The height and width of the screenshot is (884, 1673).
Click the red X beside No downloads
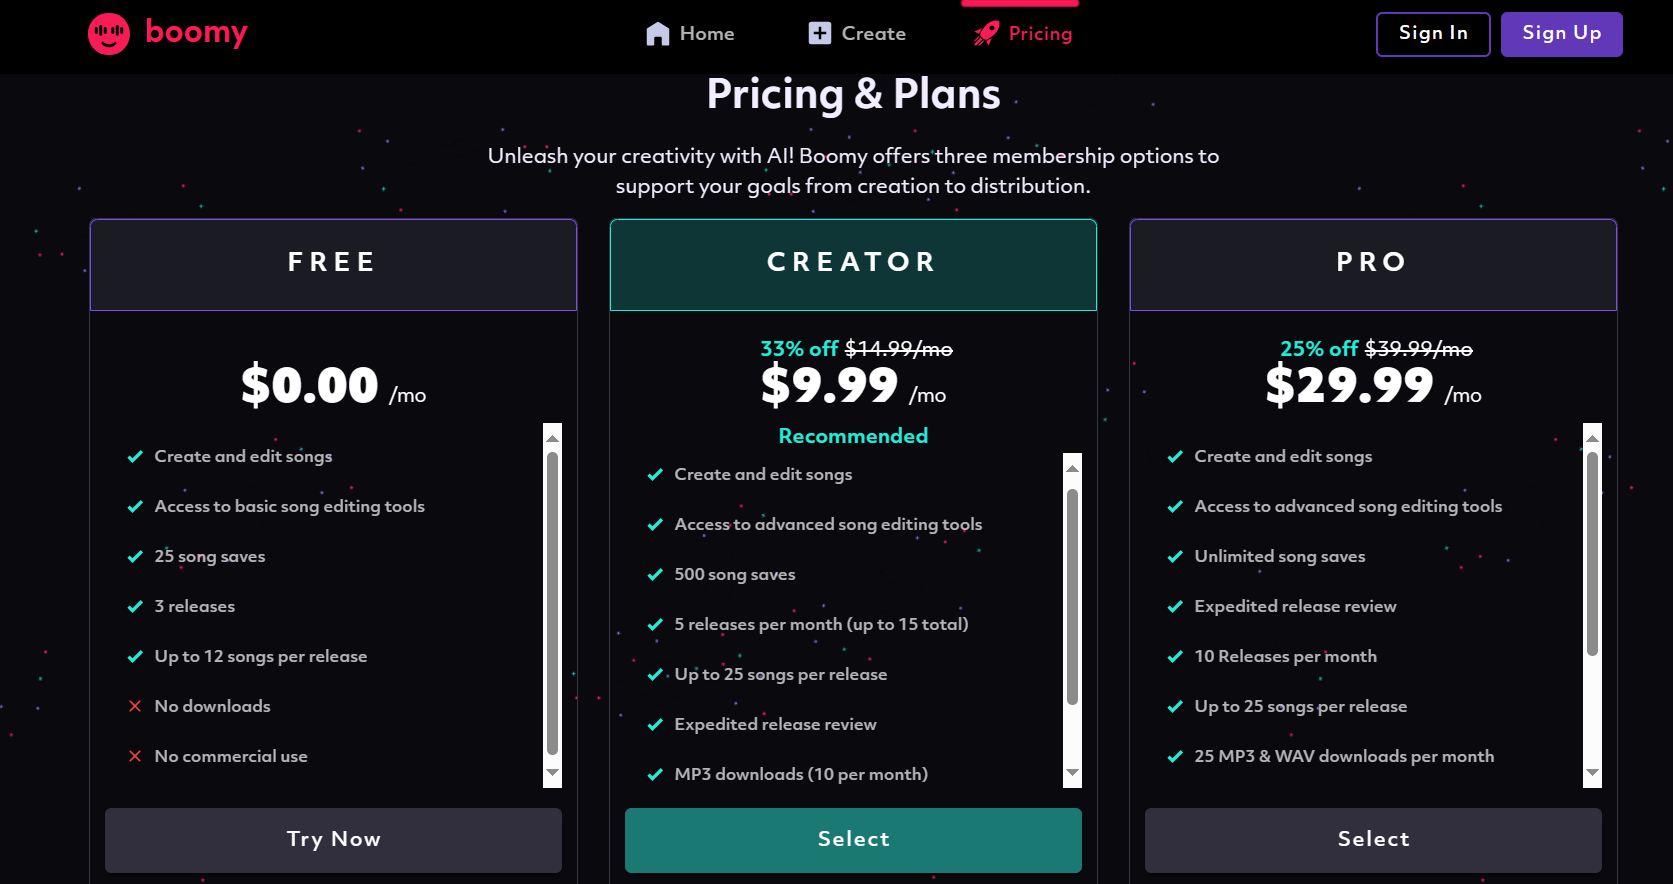pos(135,707)
